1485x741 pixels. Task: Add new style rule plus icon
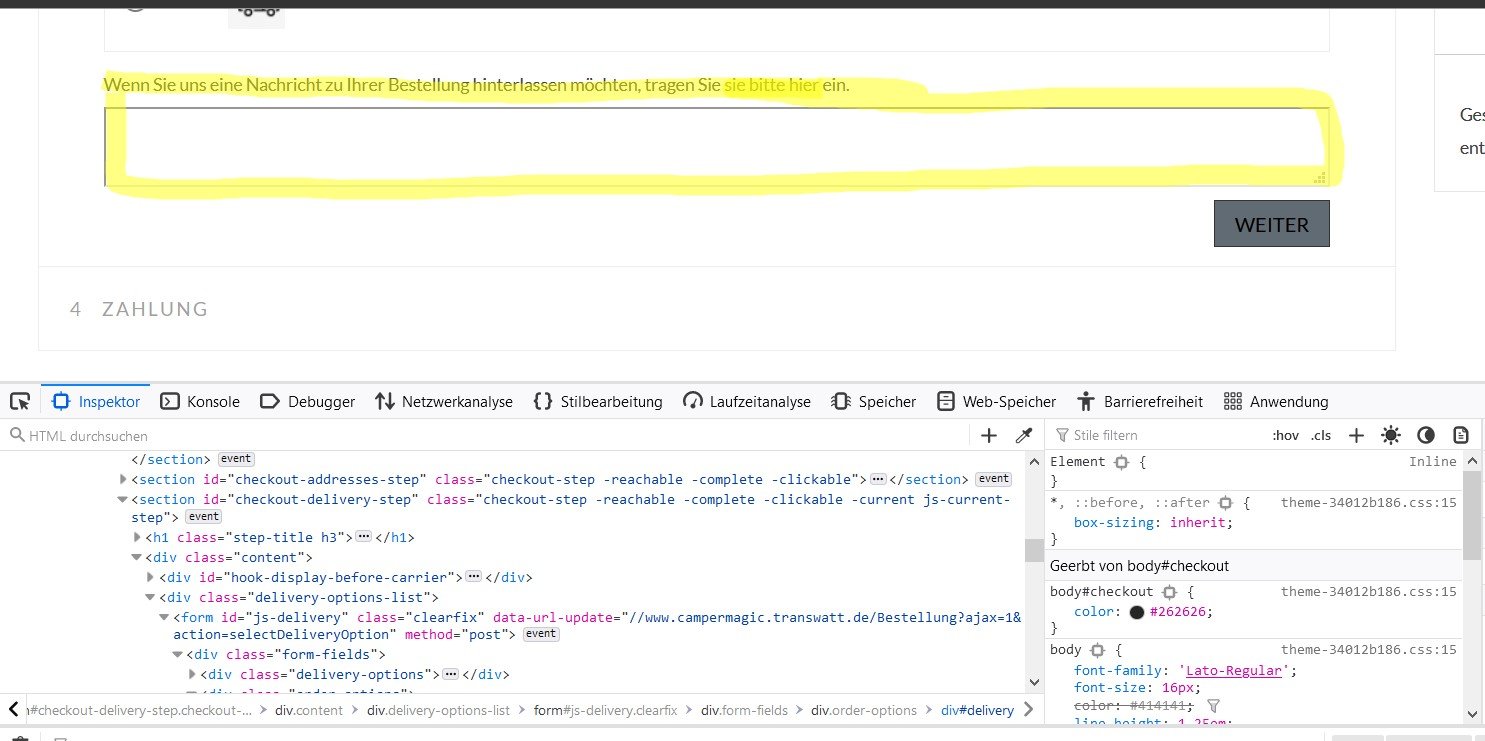coord(1356,435)
